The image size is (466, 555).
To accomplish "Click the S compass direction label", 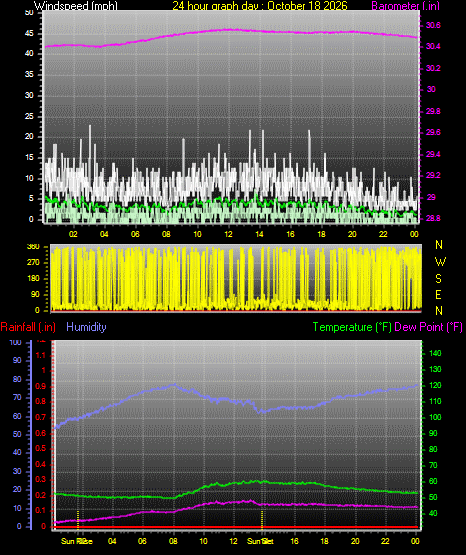I will pos(438,279).
